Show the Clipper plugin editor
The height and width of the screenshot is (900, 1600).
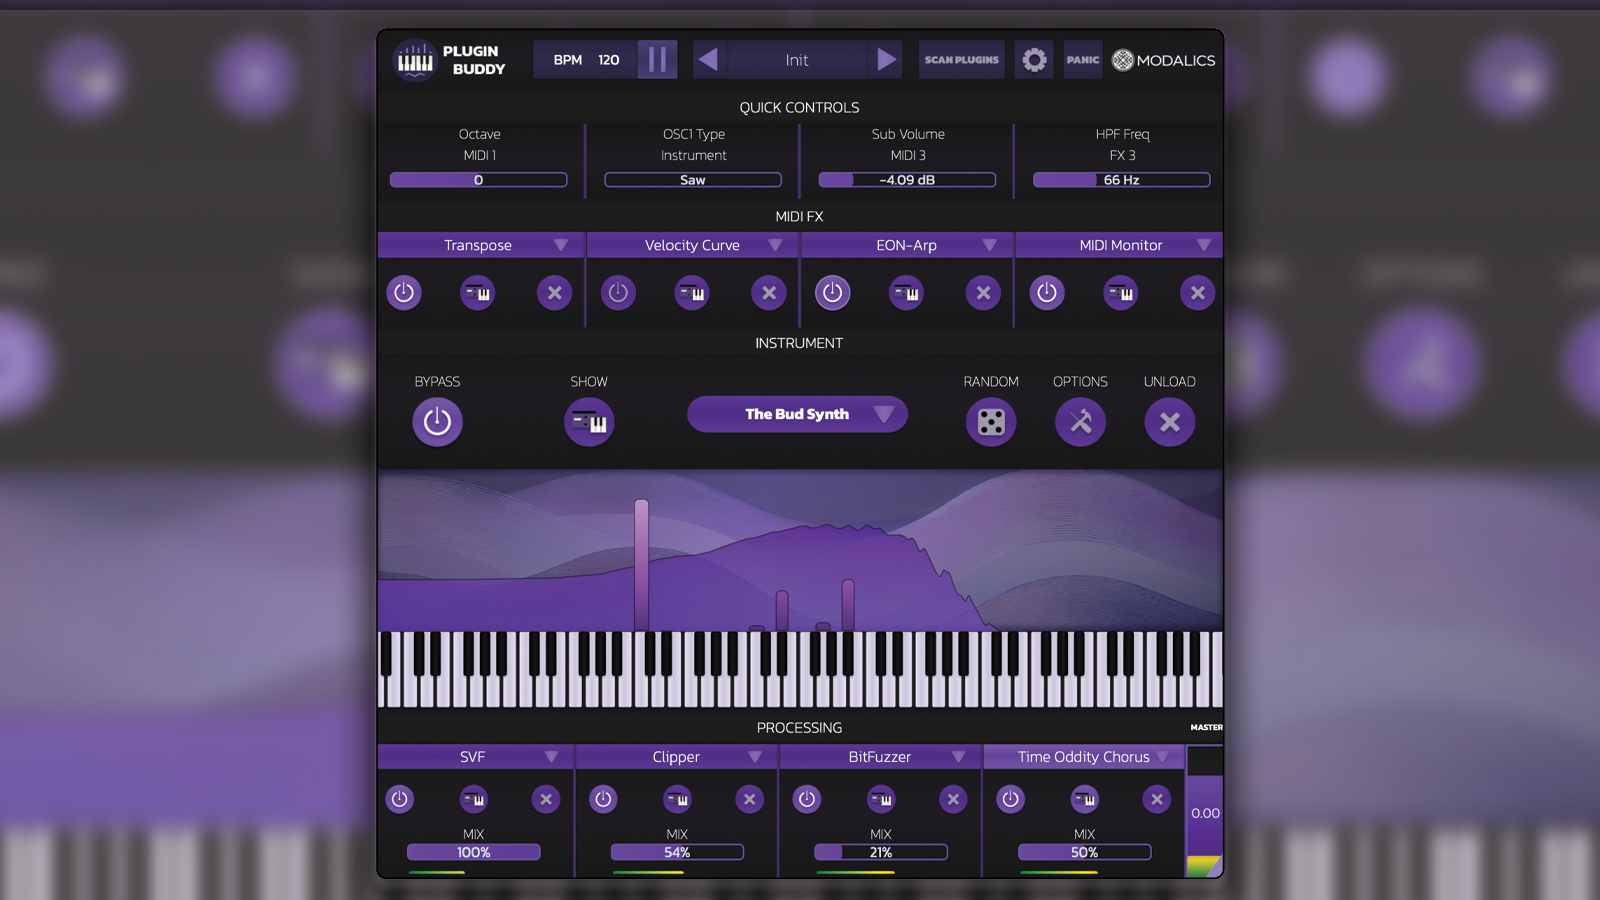tap(677, 799)
